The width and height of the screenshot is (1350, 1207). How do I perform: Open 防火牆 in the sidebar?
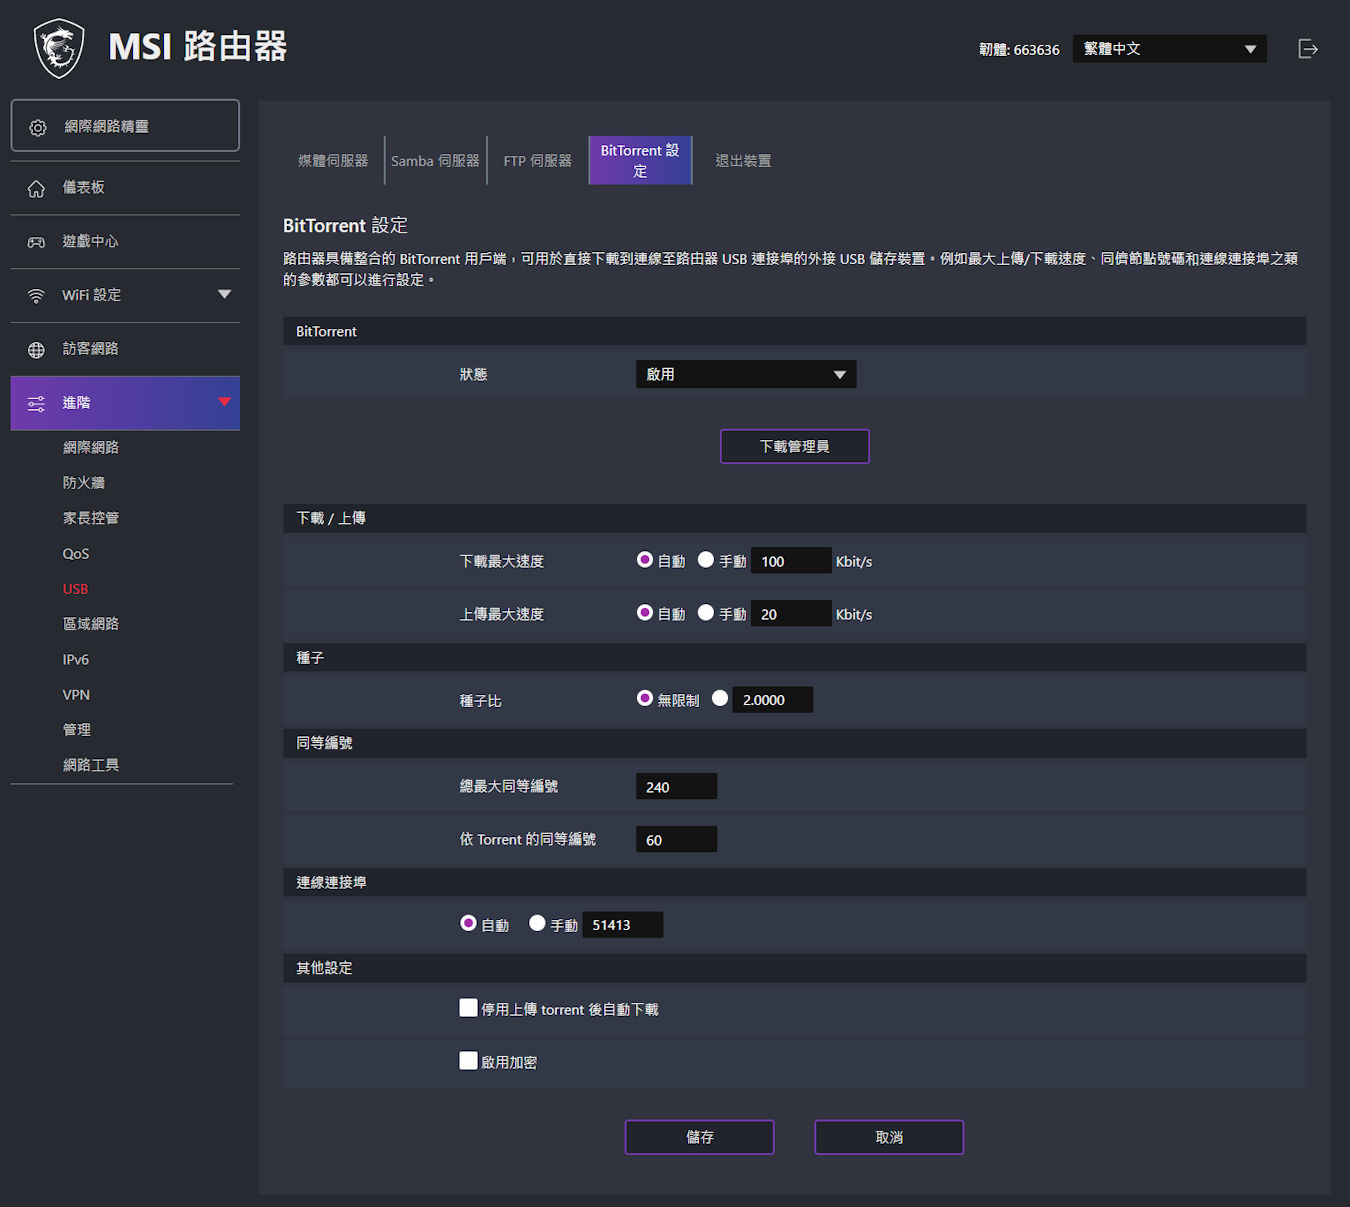[x=84, y=483]
